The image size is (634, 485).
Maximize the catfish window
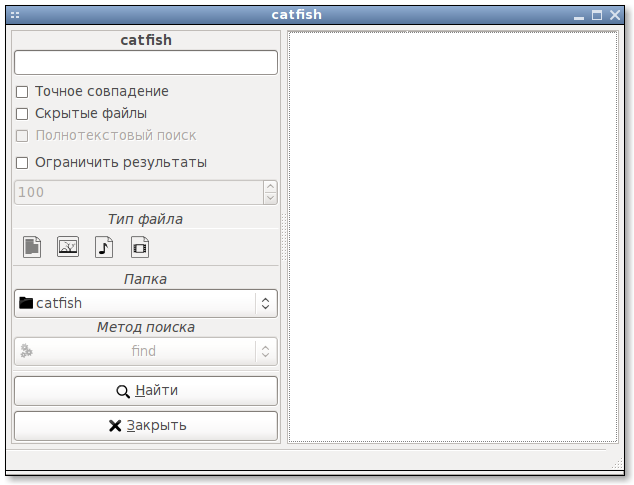pyautogui.click(x=597, y=15)
